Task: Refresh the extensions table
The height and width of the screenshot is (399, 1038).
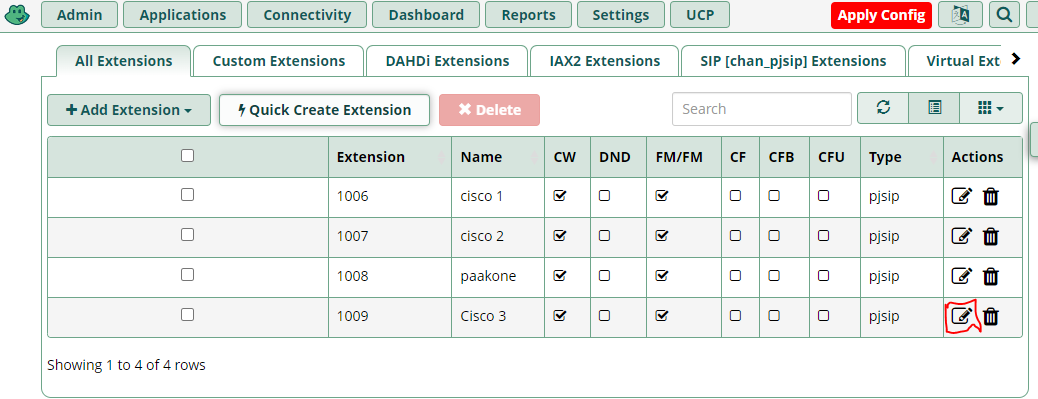Action: pyautogui.click(x=883, y=108)
